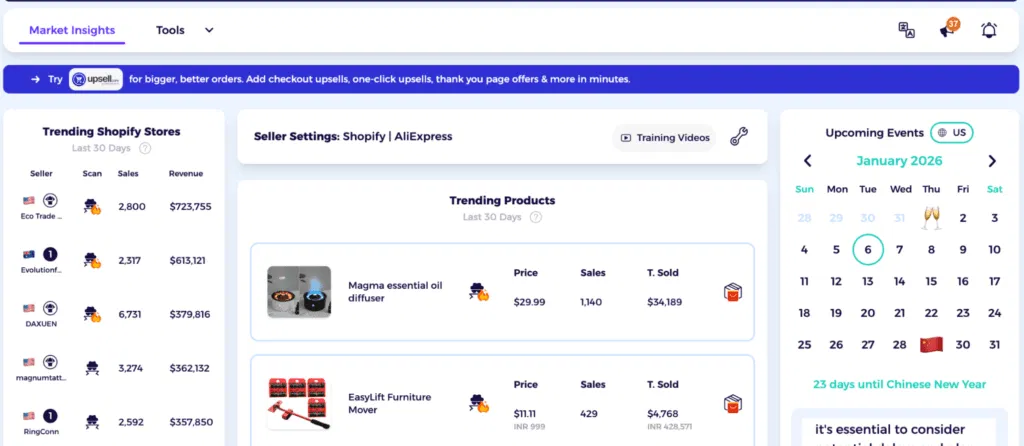Click sales value 6,731
1024x446 pixels.
pyautogui.click(x=131, y=314)
